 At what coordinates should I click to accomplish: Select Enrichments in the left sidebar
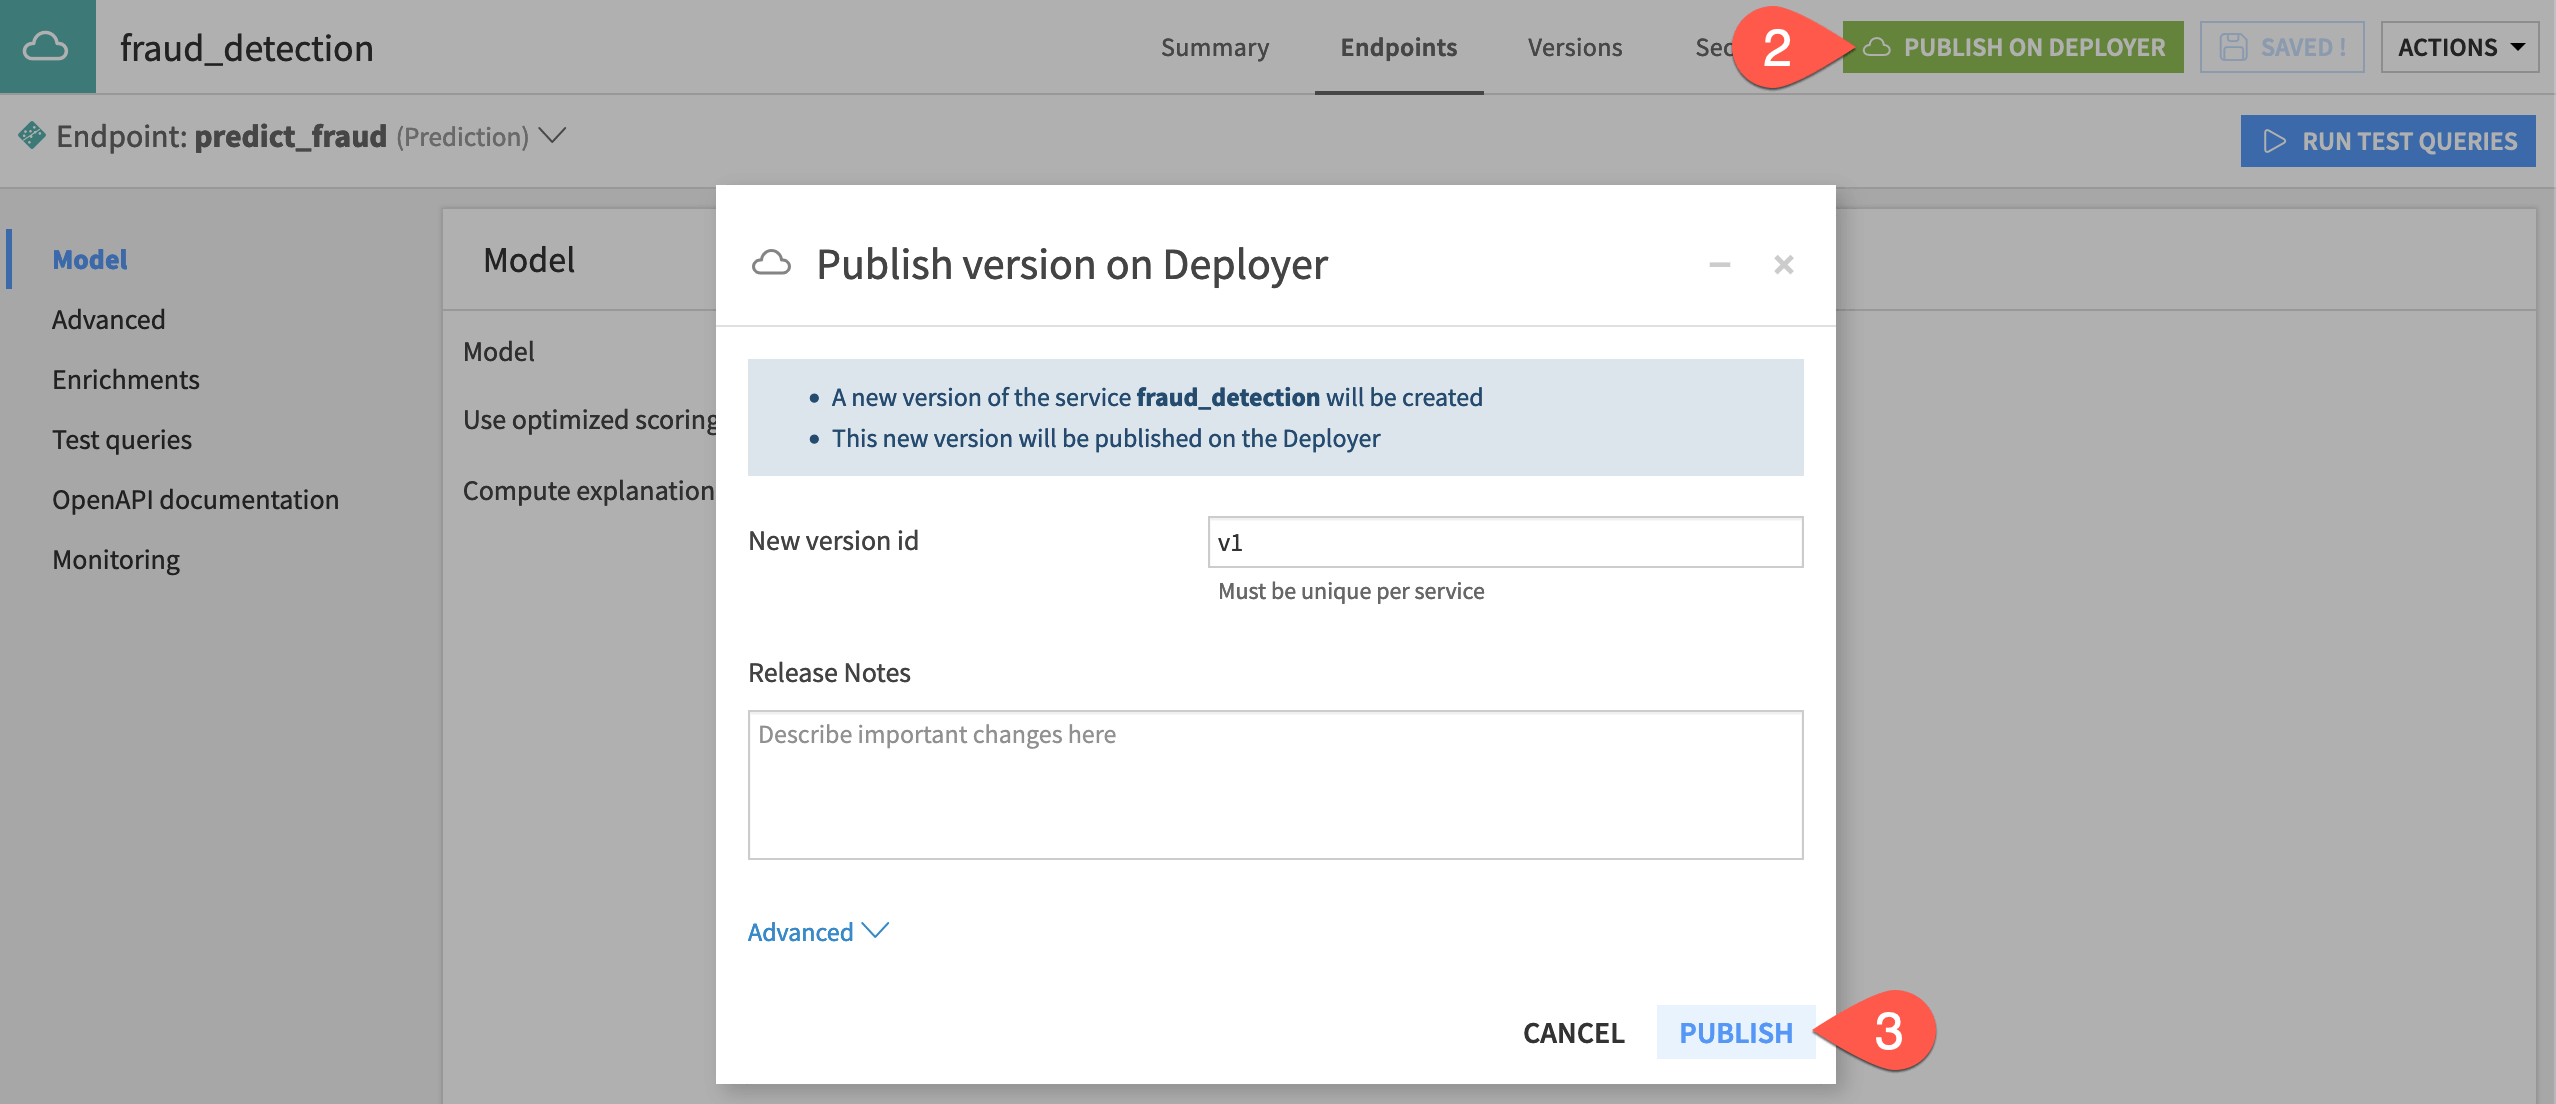coord(126,379)
